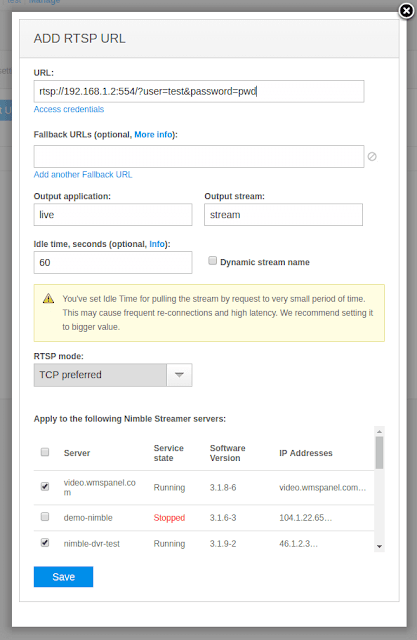Click the red Stopped status text
This screenshot has height=640, width=417.
pyautogui.click(x=169, y=518)
